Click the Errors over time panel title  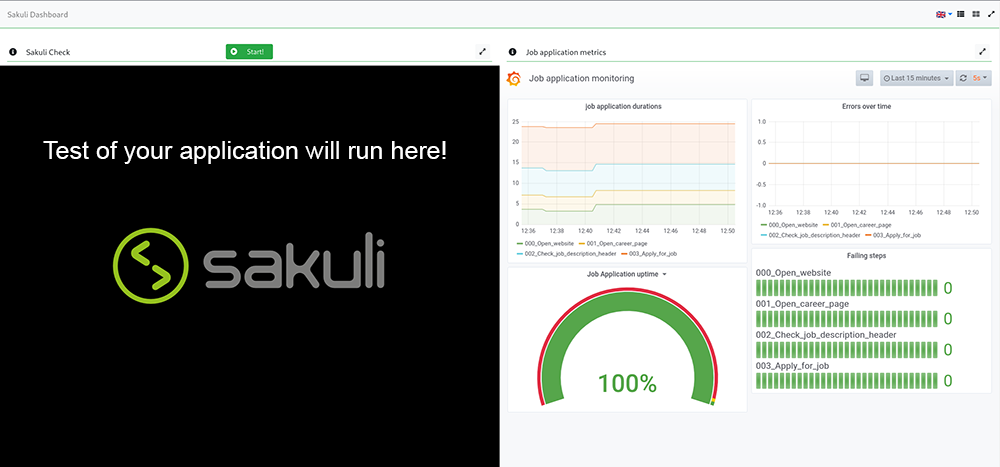[866, 107]
